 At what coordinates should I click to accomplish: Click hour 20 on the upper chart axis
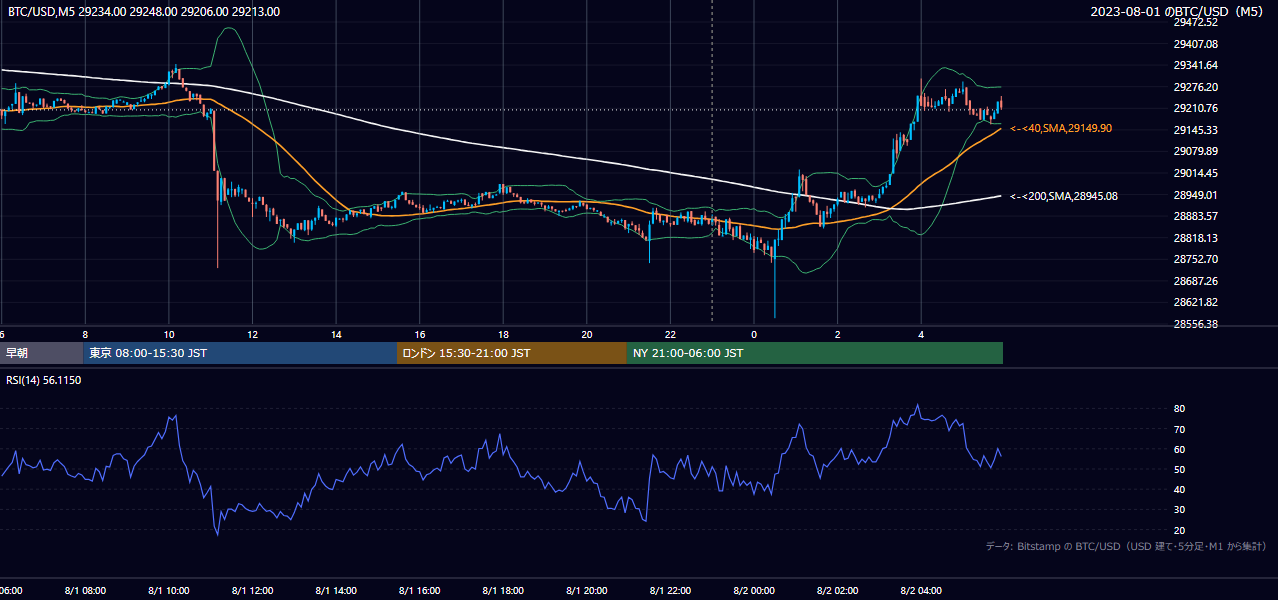[x=587, y=334]
